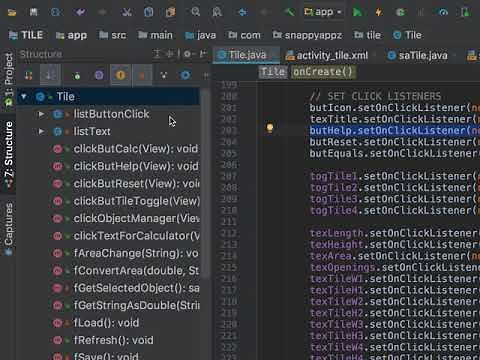Click the green Build hammer icon

click(289, 13)
